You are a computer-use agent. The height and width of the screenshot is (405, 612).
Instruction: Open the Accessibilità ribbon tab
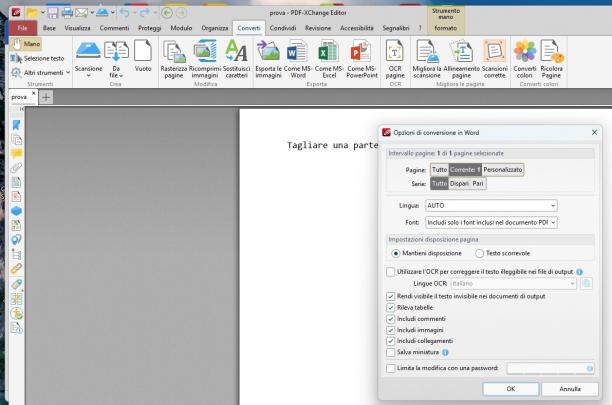[x=357, y=28]
